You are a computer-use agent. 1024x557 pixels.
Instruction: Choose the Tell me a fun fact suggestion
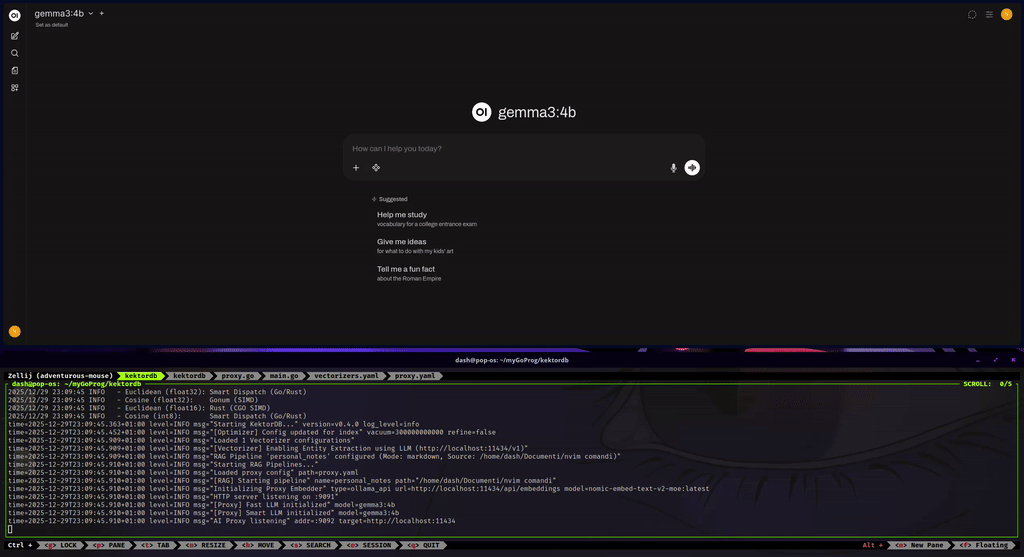pyautogui.click(x=409, y=273)
